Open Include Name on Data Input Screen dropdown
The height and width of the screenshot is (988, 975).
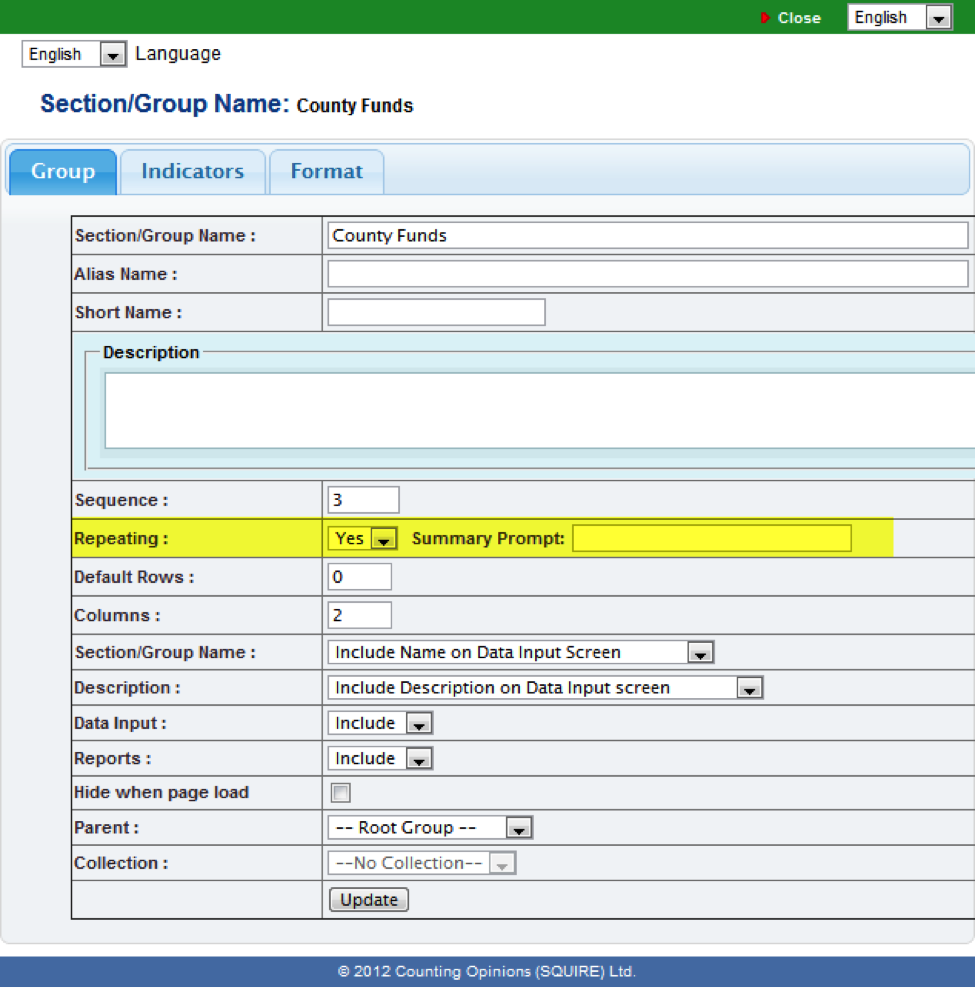point(520,653)
